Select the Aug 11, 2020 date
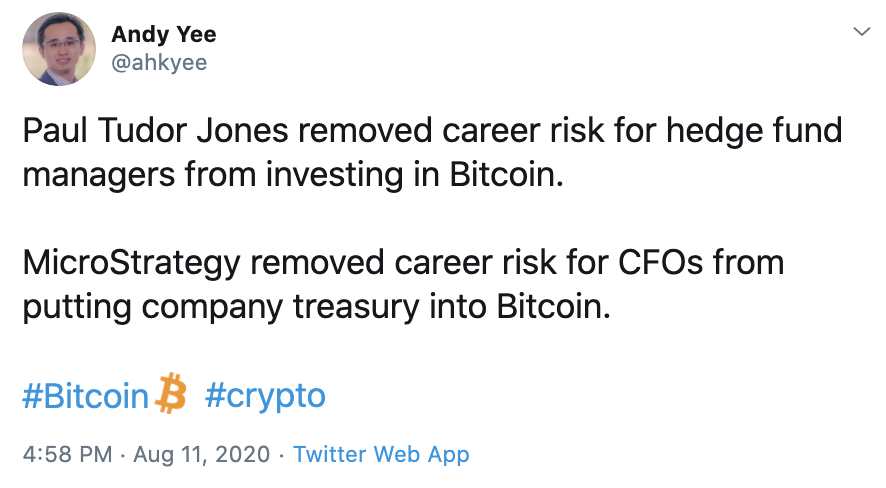886x488 pixels. 202,455
